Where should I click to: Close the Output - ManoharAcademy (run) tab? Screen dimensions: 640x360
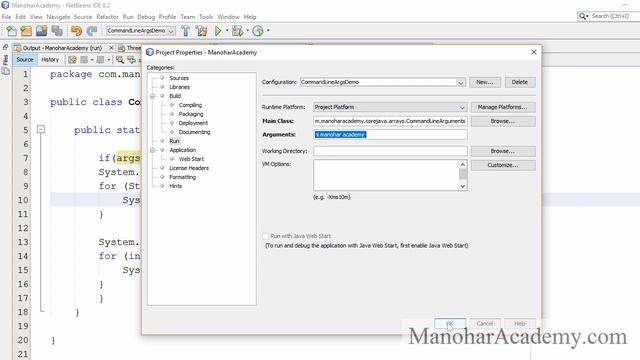[x=111, y=48]
